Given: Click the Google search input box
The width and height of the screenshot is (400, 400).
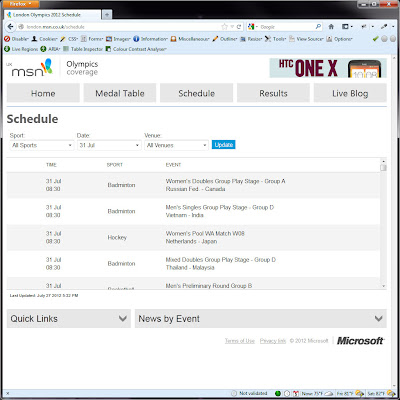Looking at the screenshot, I should tap(287, 27).
